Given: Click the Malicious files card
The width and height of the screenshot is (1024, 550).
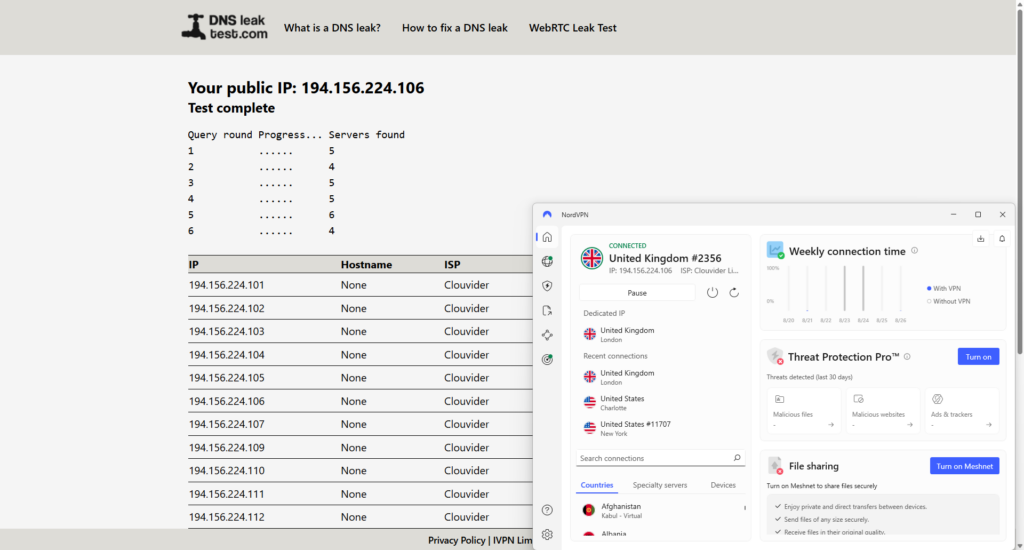Looking at the screenshot, I should (x=803, y=411).
